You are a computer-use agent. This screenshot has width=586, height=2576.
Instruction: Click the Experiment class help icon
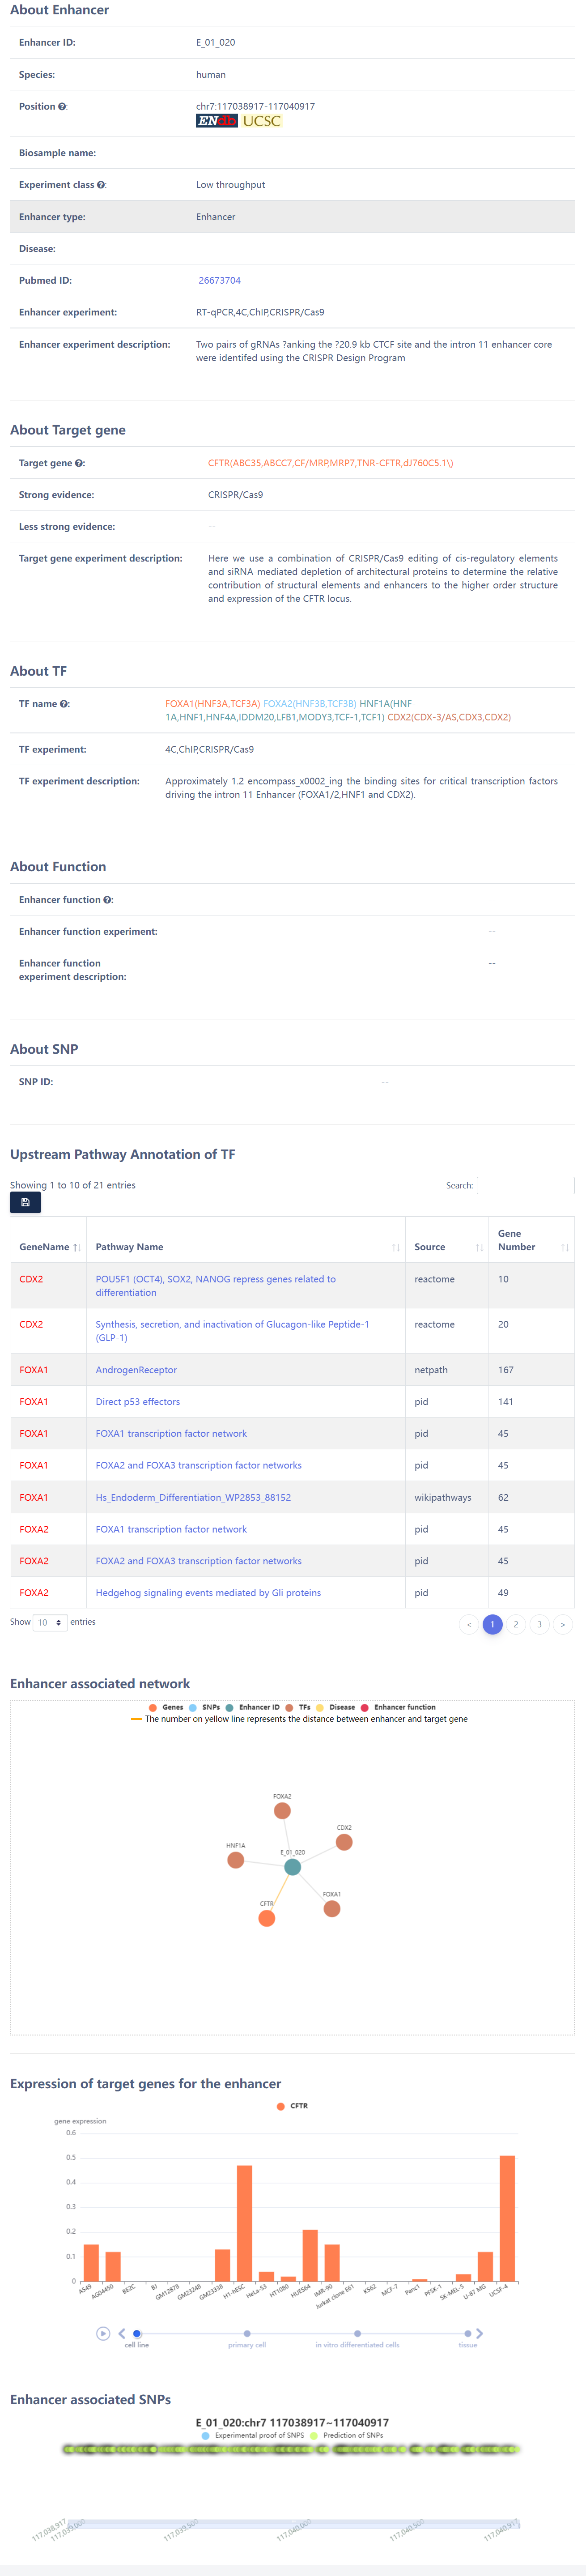[101, 185]
